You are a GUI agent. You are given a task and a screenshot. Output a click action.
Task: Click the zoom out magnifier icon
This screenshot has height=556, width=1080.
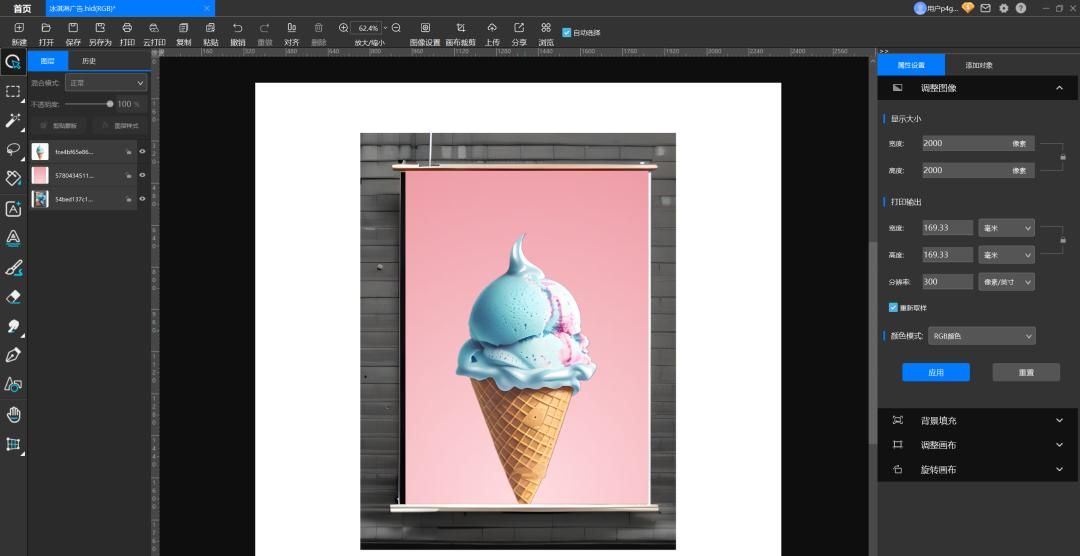click(x=396, y=28)
